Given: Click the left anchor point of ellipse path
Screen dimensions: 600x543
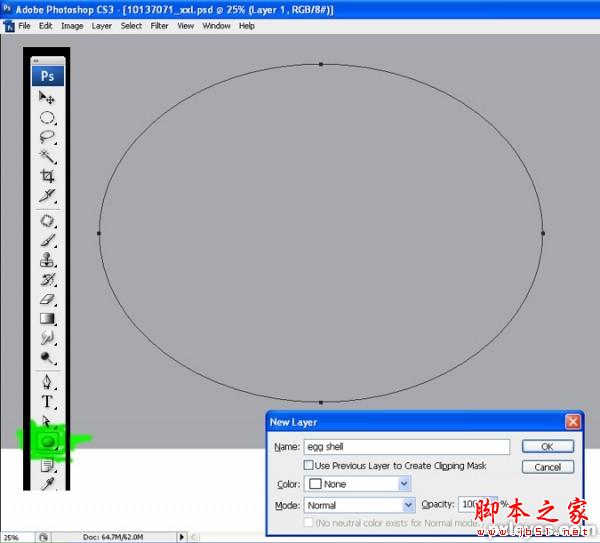Looking at the screenshot, I should 99,233.
